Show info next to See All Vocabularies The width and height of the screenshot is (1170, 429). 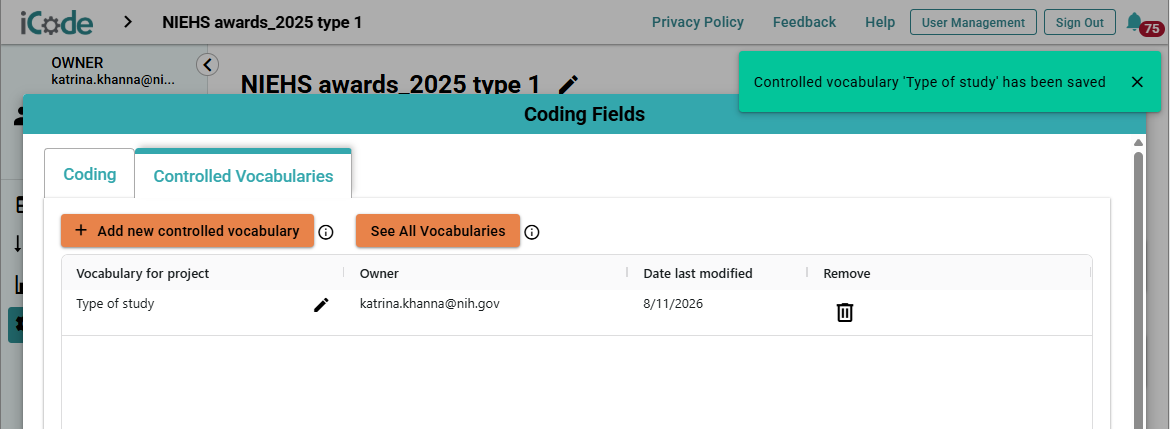pyautogui.click(x=531, y=232)
